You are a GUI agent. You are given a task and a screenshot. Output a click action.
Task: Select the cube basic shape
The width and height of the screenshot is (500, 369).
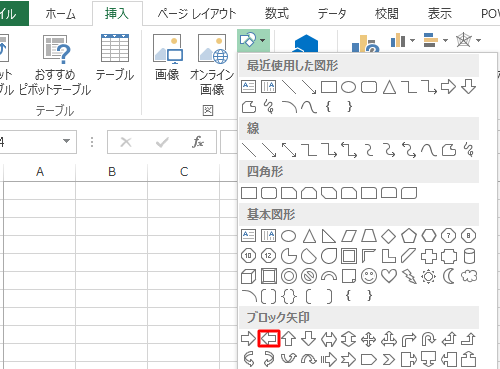tap(249, 276)
